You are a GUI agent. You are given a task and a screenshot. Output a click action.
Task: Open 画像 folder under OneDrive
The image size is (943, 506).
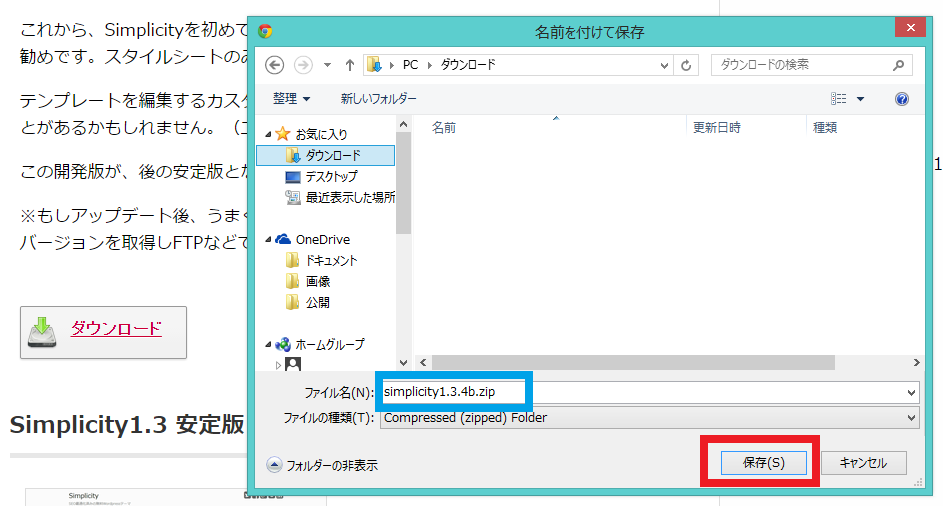click(318, 282)
